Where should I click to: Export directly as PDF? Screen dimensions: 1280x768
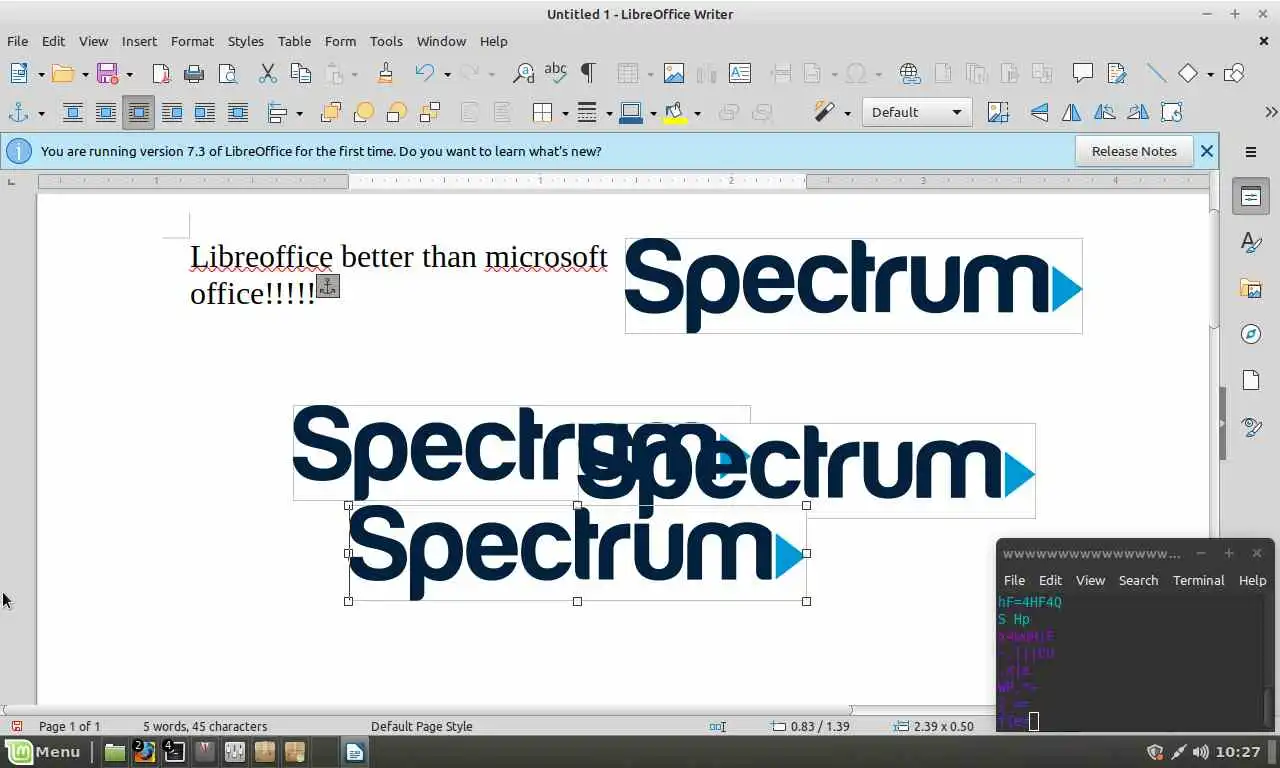pyautogui.click(x=161, y=73)
